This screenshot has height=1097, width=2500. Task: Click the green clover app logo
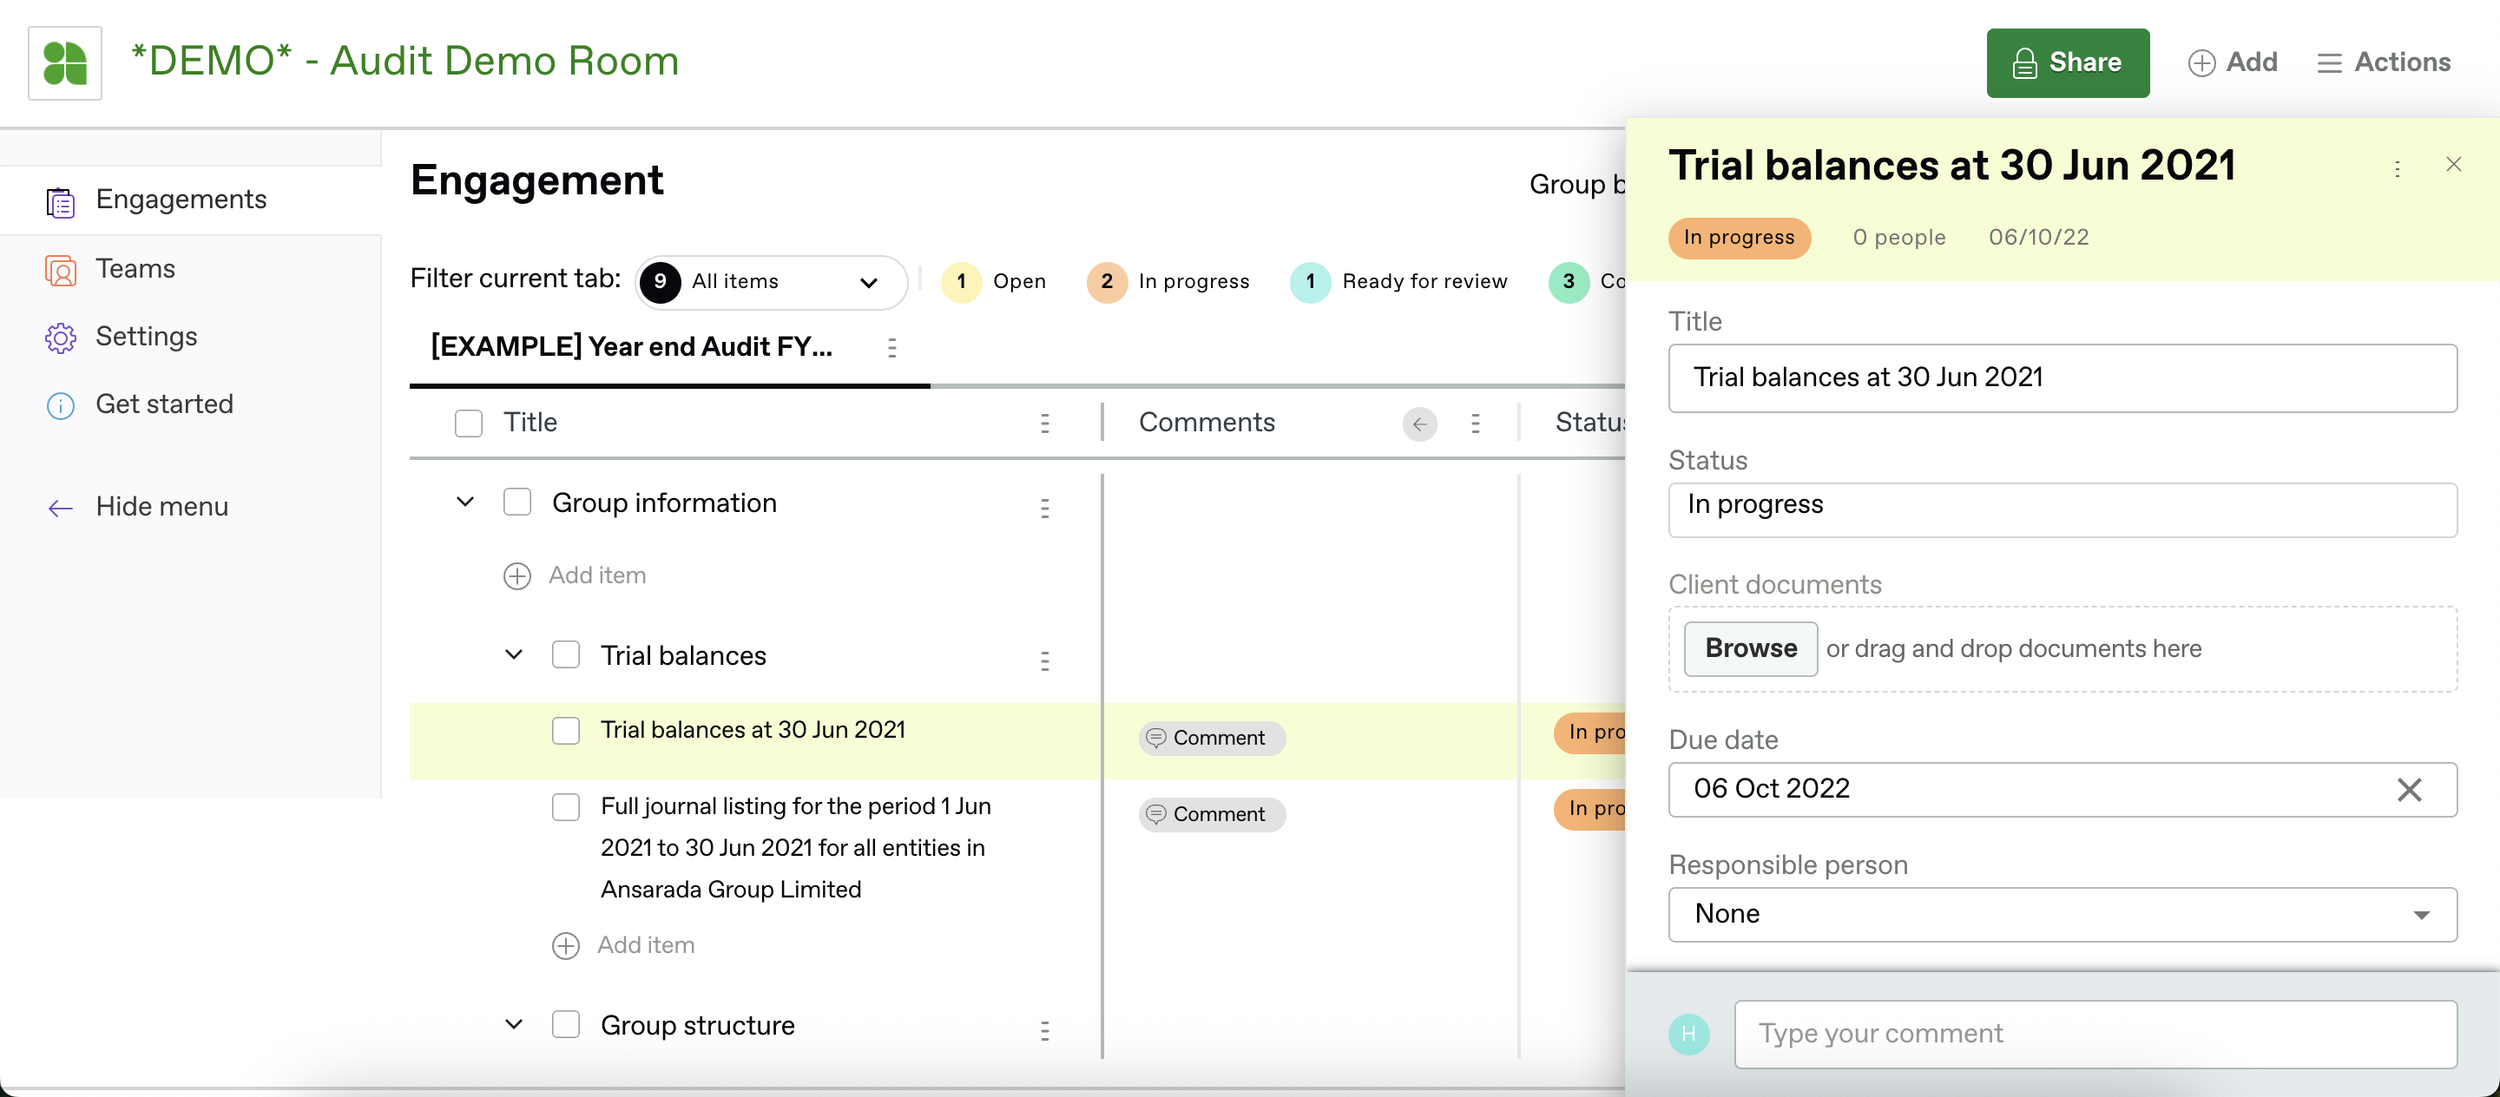[65, 63]
